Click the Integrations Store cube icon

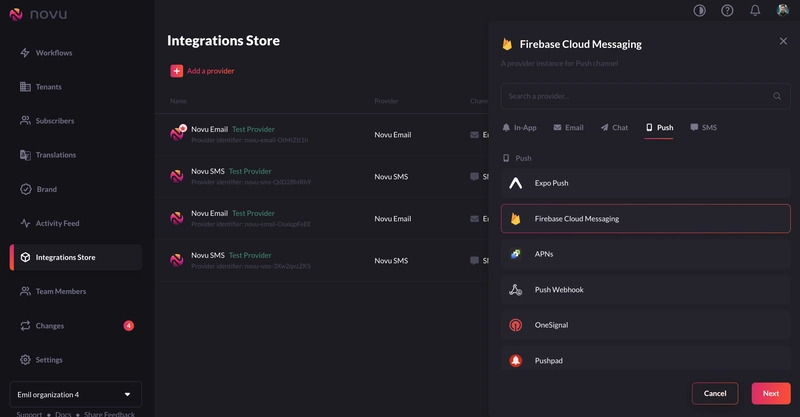25,257
